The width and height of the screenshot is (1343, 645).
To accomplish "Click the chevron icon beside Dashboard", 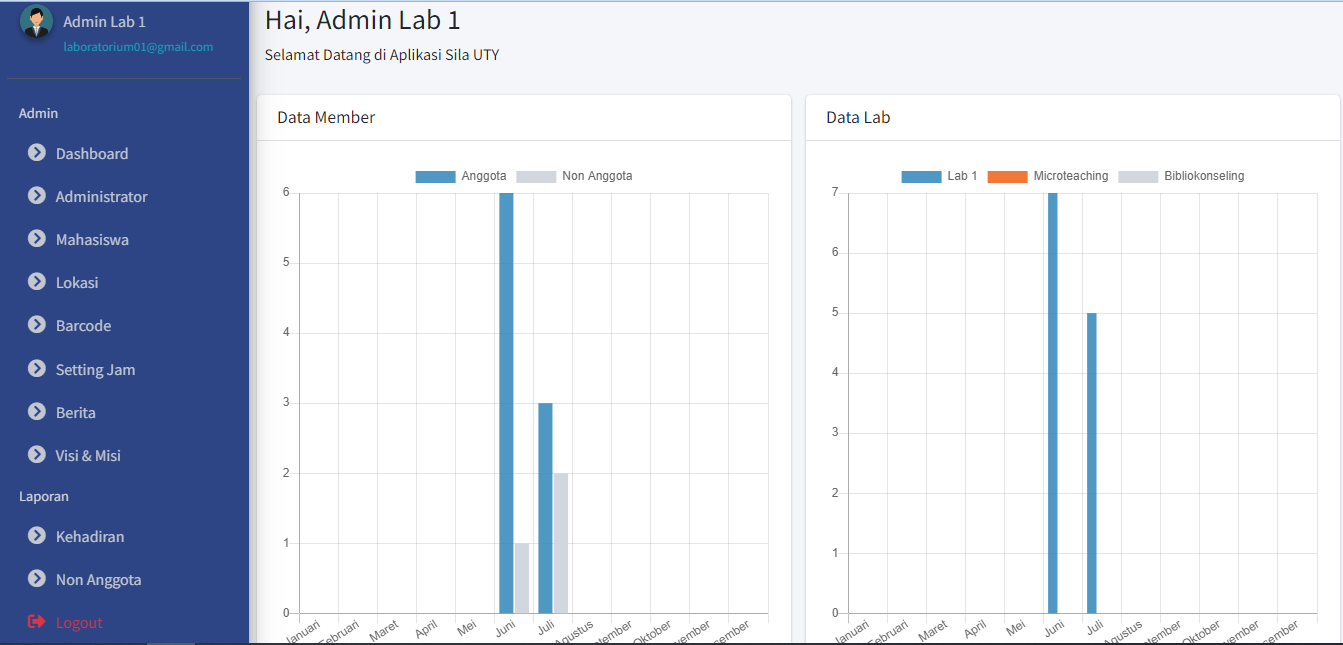I will pos(37,153).
